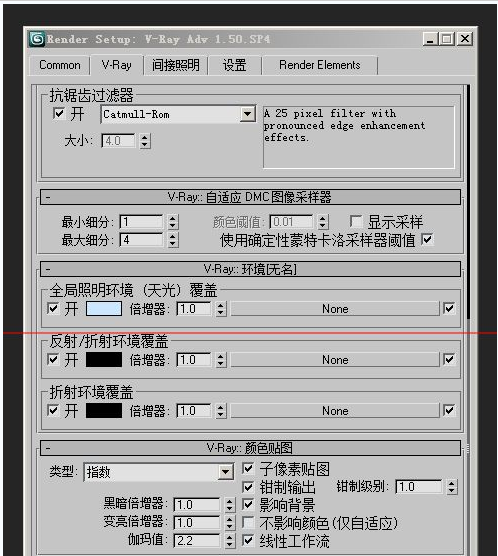
Task: Toggle 使用确定性蒙特卡洛采样器阈值 checkbox
Action: (427, 239)
